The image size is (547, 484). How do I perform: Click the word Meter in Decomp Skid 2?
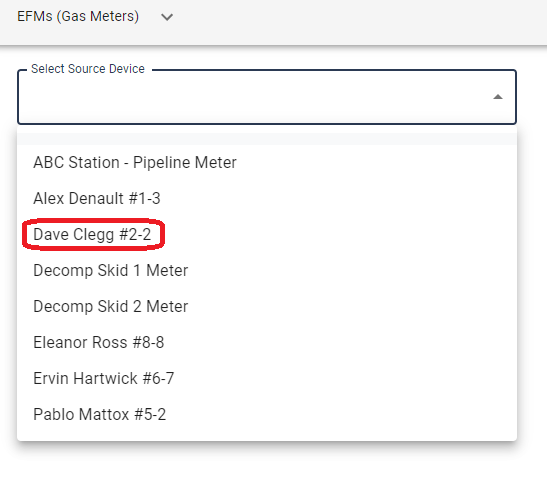(167, 306)
